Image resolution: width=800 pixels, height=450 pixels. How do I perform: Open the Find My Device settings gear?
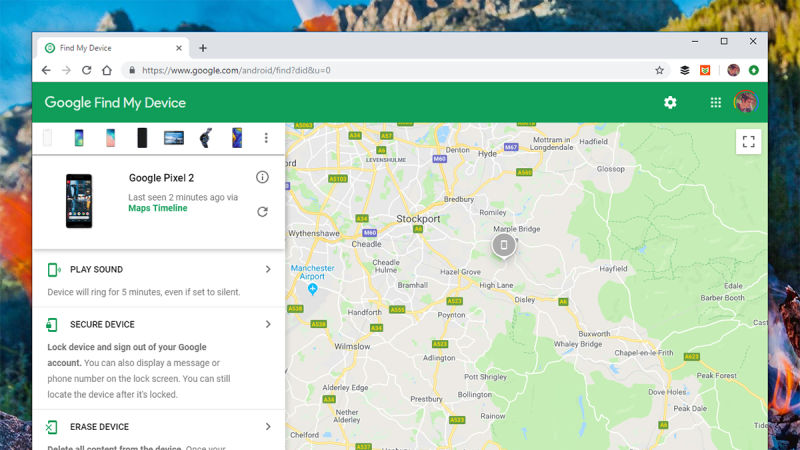click(670, 103)
